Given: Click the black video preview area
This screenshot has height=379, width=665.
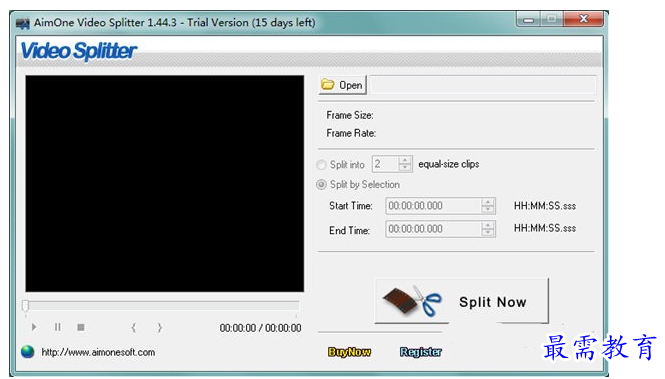Looking at the screenshot, I should [165, 184].
